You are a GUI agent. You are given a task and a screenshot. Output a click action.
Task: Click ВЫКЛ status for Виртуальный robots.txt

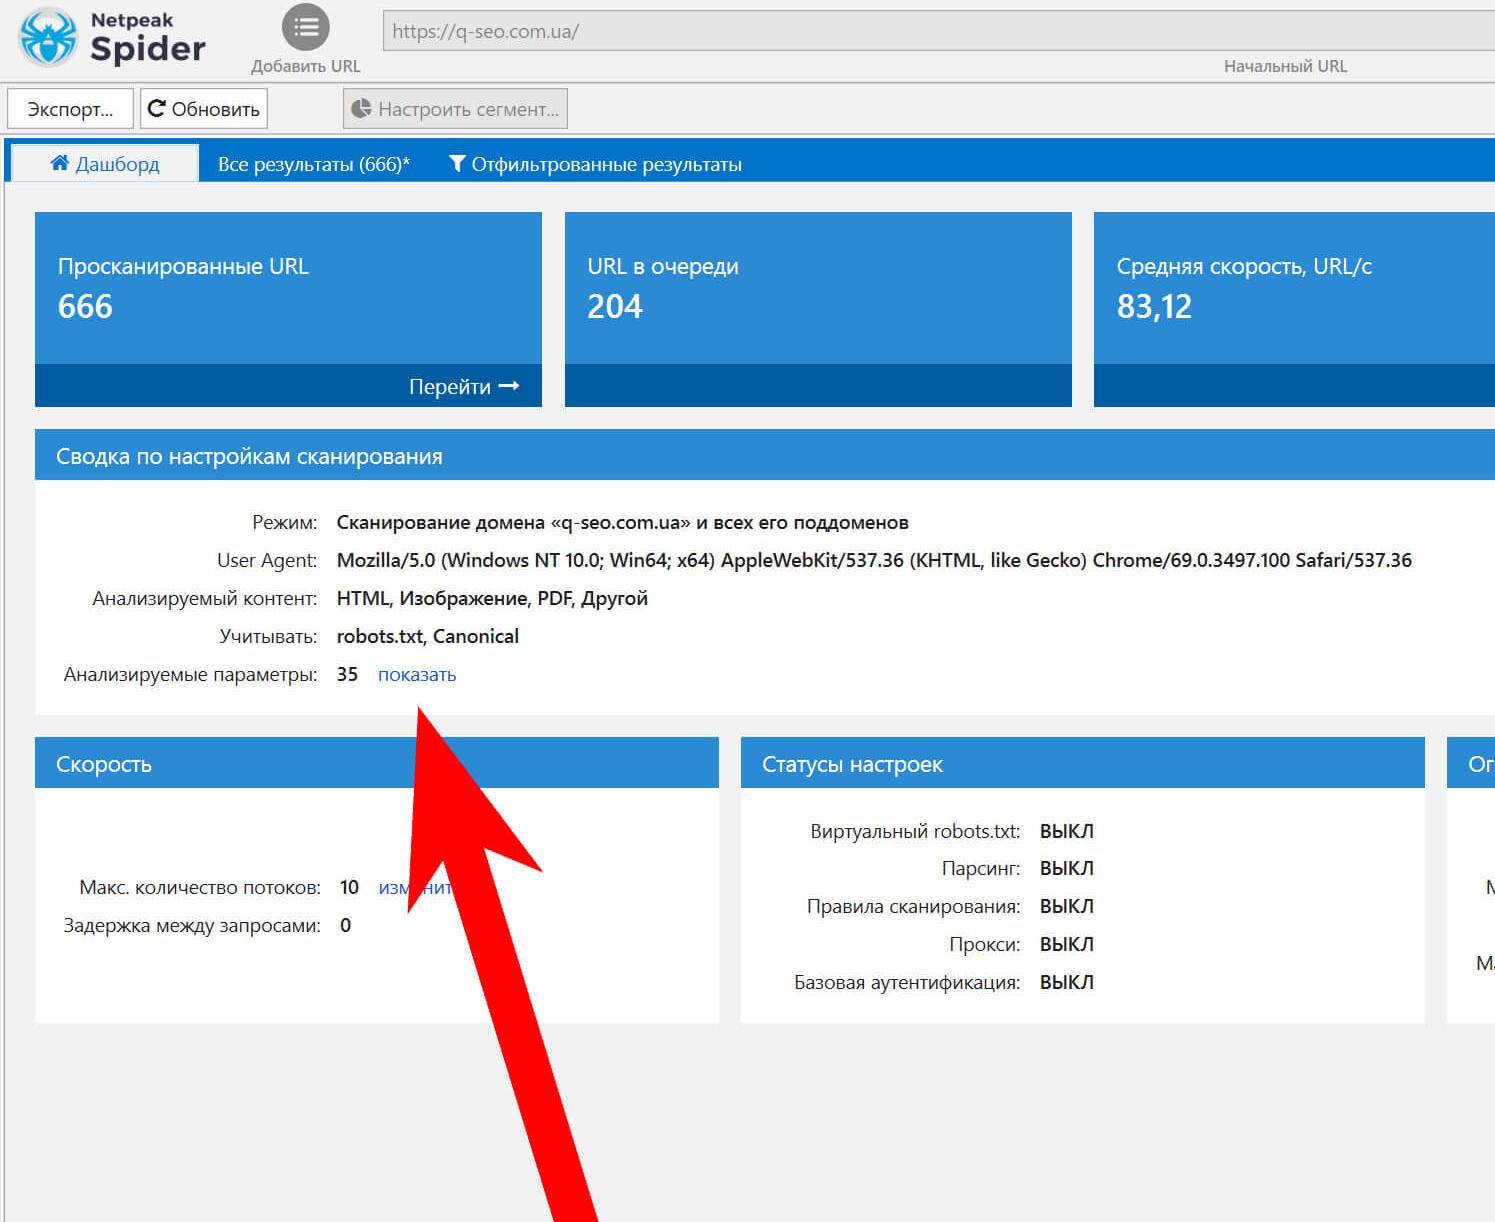(1066, 831)
